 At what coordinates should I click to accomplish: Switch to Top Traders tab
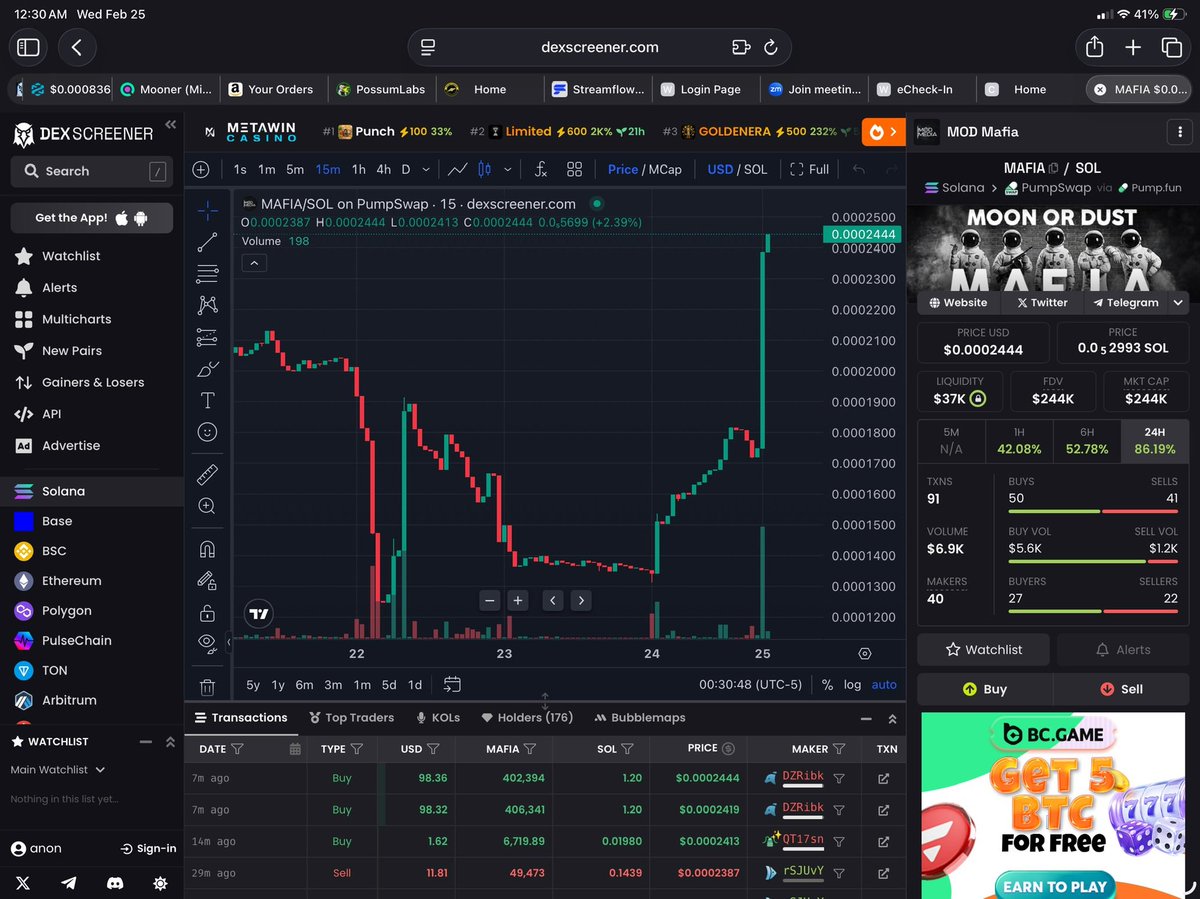tap(352, 717)
